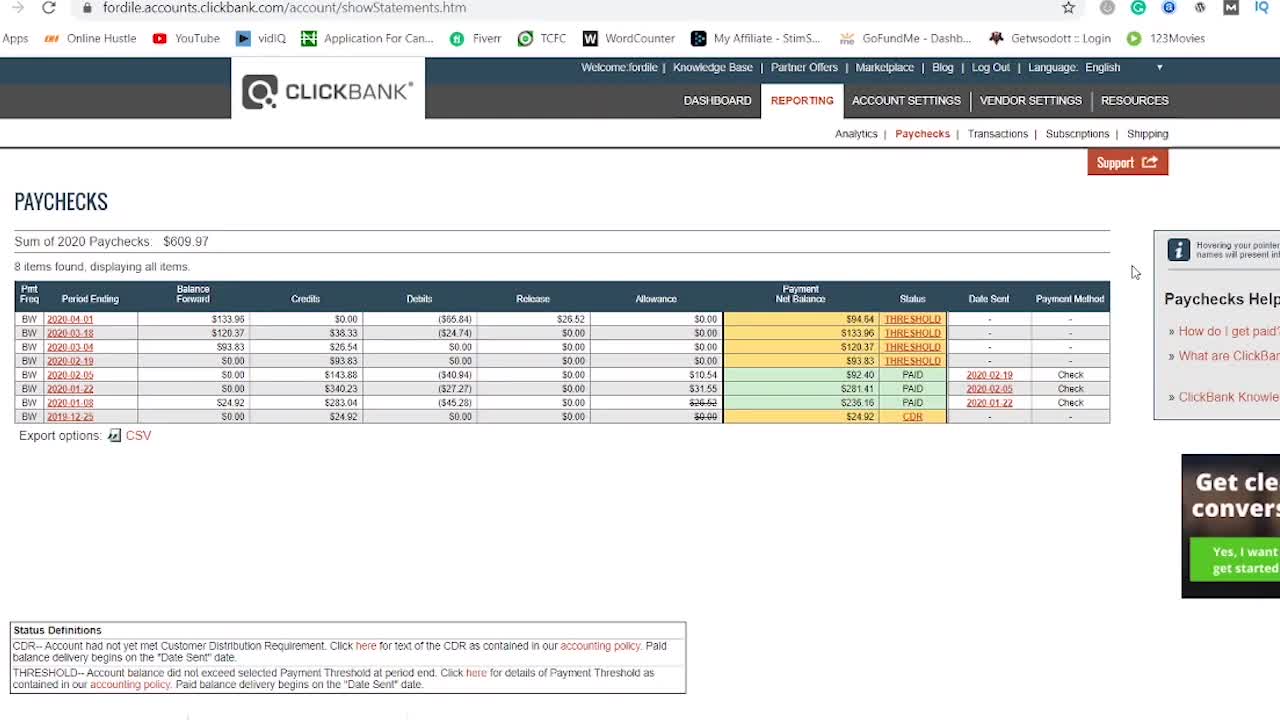
Task: Go to the Dashboard tab
Action: tap(717, 101)
